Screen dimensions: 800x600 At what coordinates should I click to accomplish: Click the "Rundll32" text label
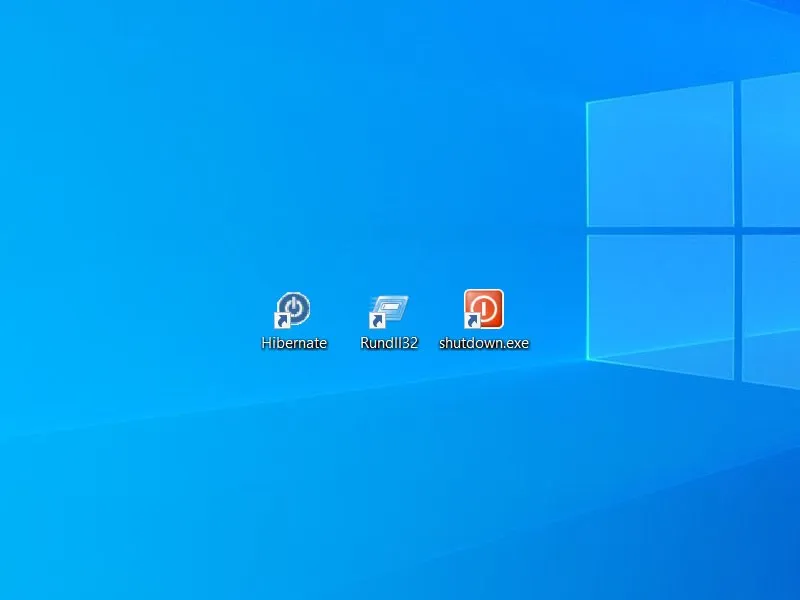[x=389, y=343]
